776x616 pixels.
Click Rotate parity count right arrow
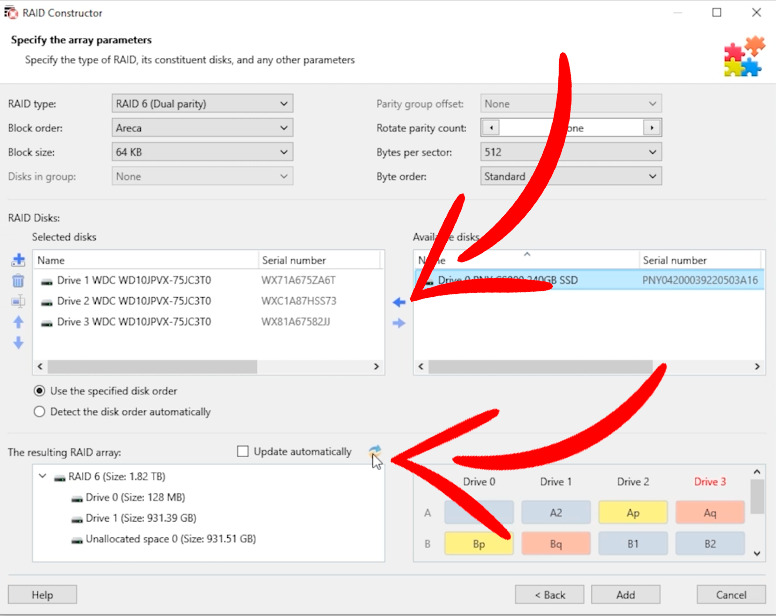tap(652, 128)
